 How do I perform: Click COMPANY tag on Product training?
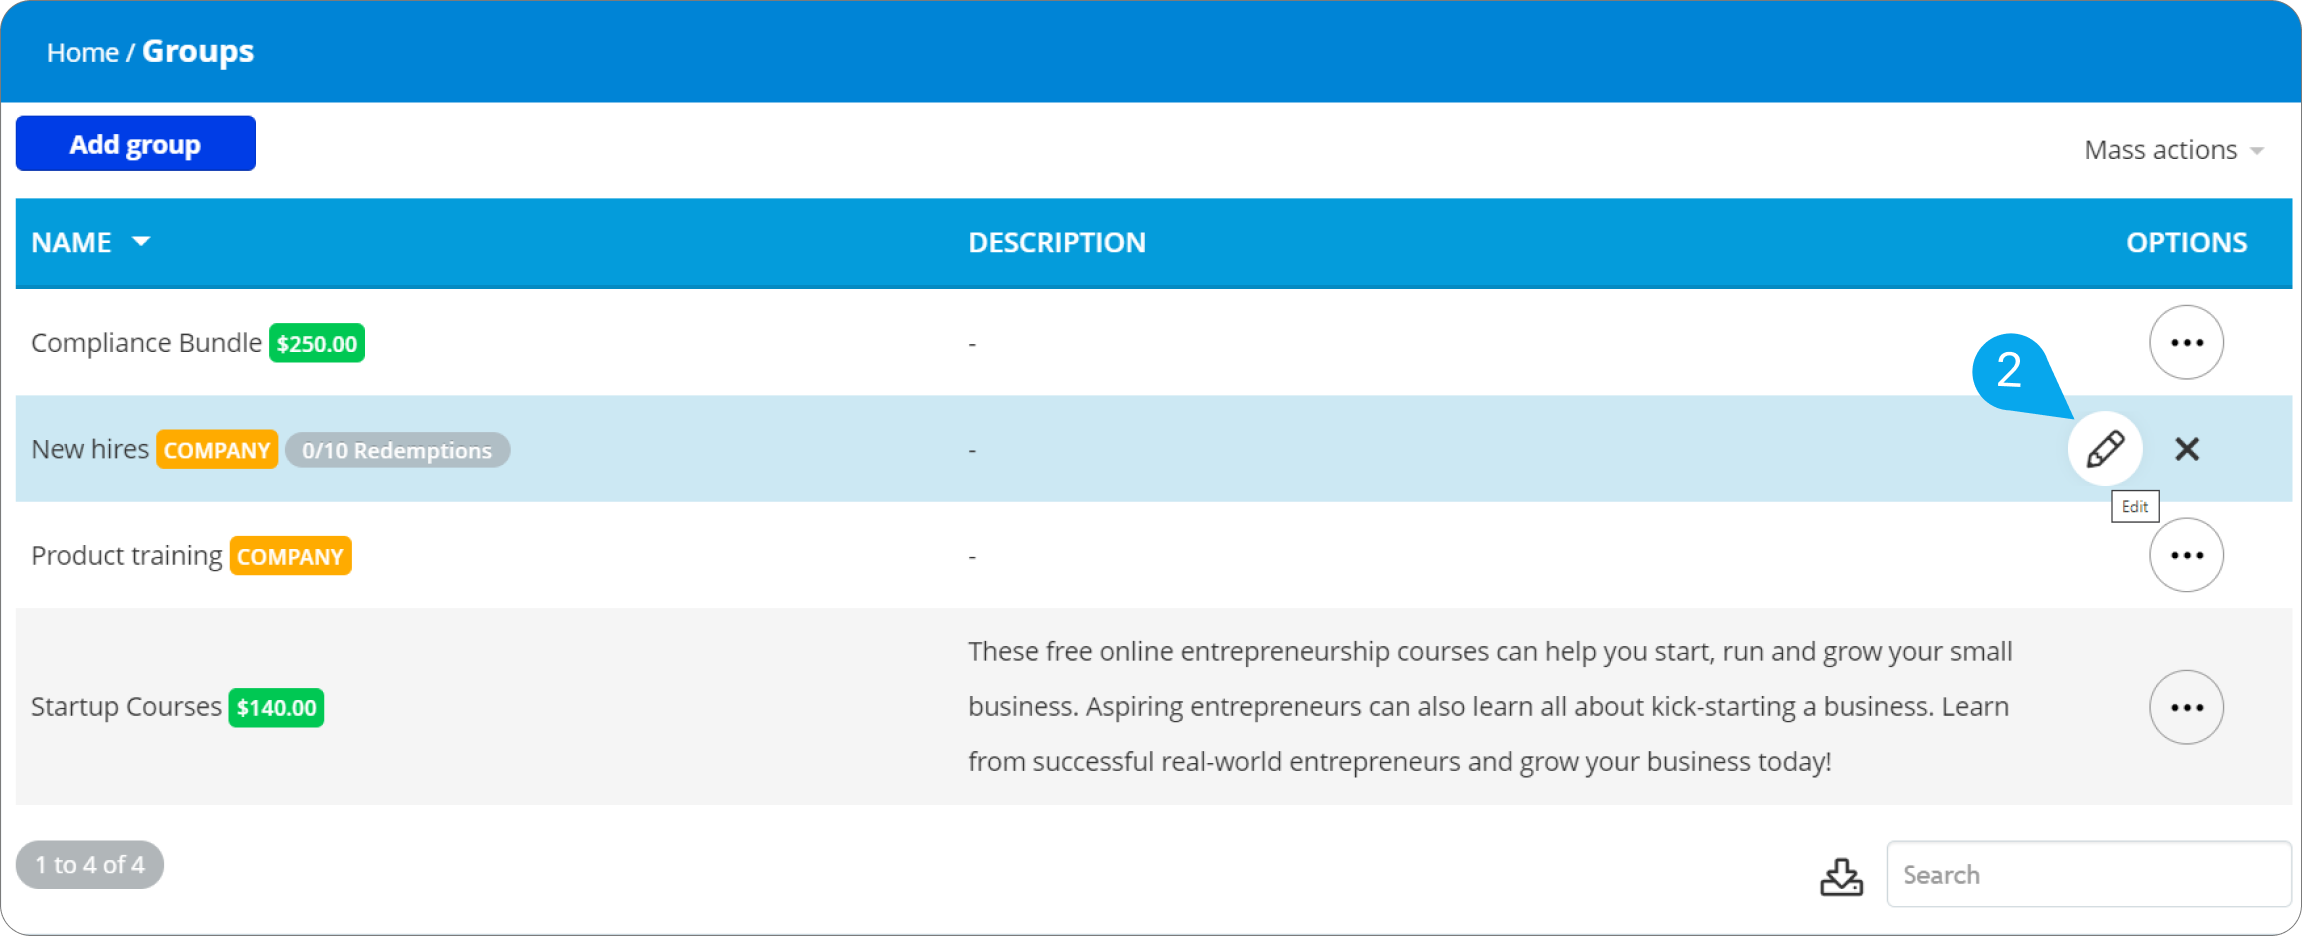pos(290,556)
